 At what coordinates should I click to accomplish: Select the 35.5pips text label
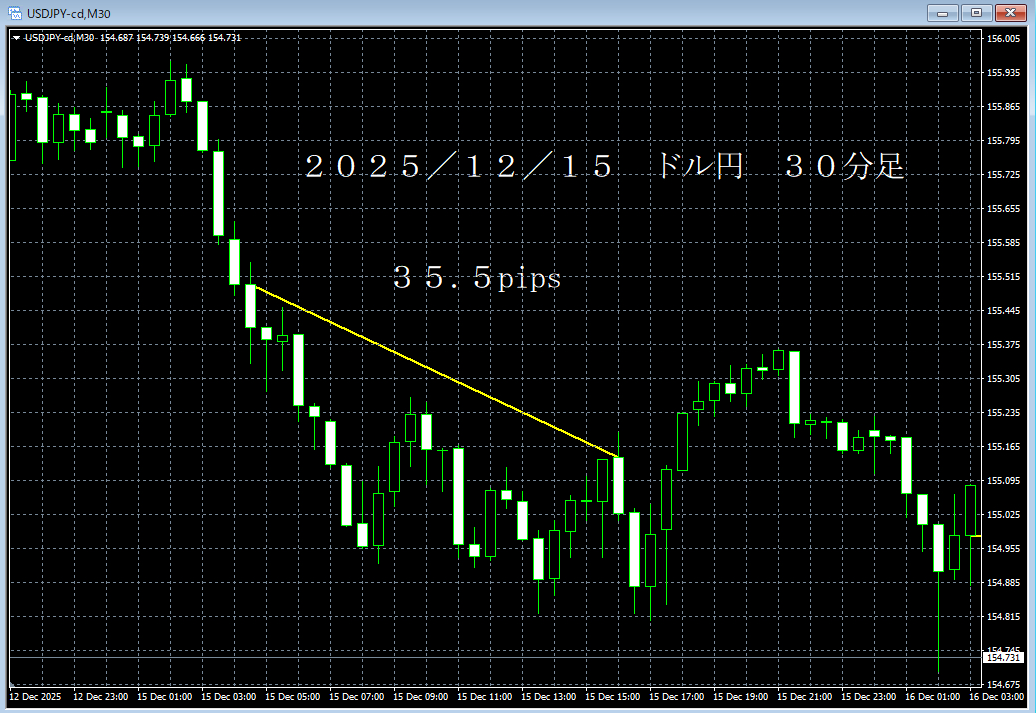[x=480, y=280]
